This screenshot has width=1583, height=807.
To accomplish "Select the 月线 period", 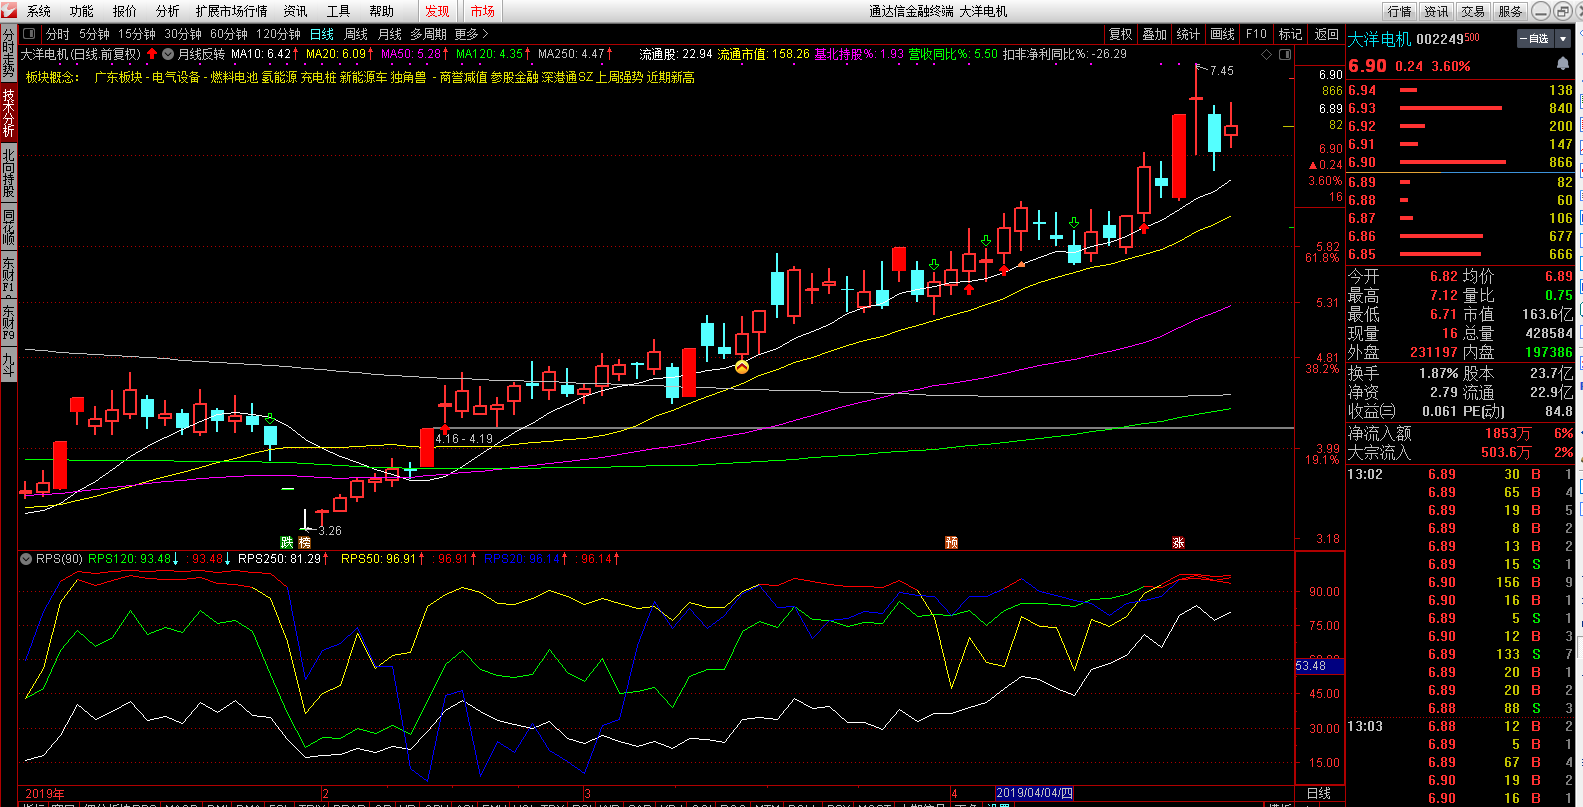I will tap(390, 34).
